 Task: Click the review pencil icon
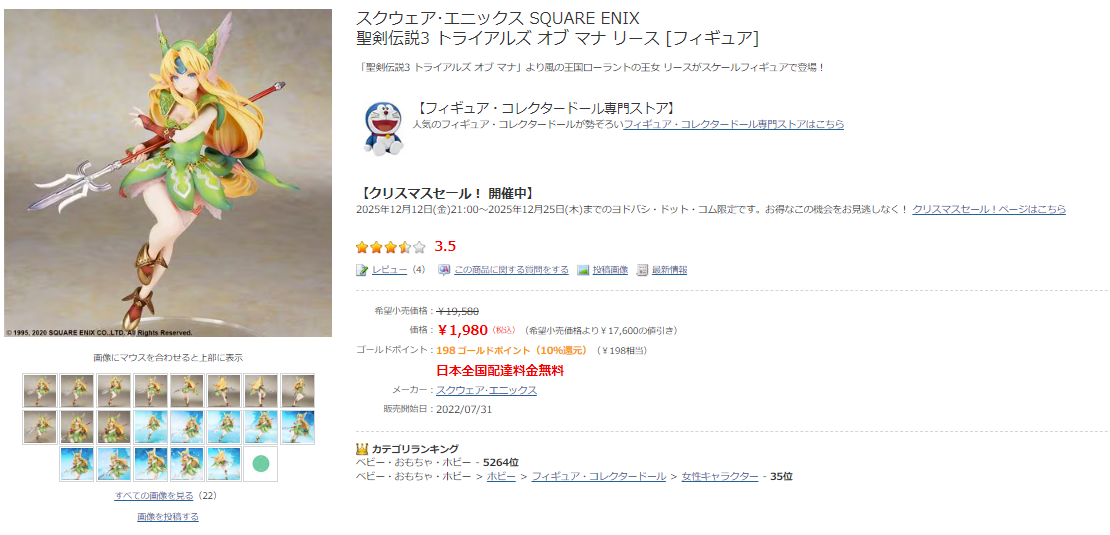point(362,270)
